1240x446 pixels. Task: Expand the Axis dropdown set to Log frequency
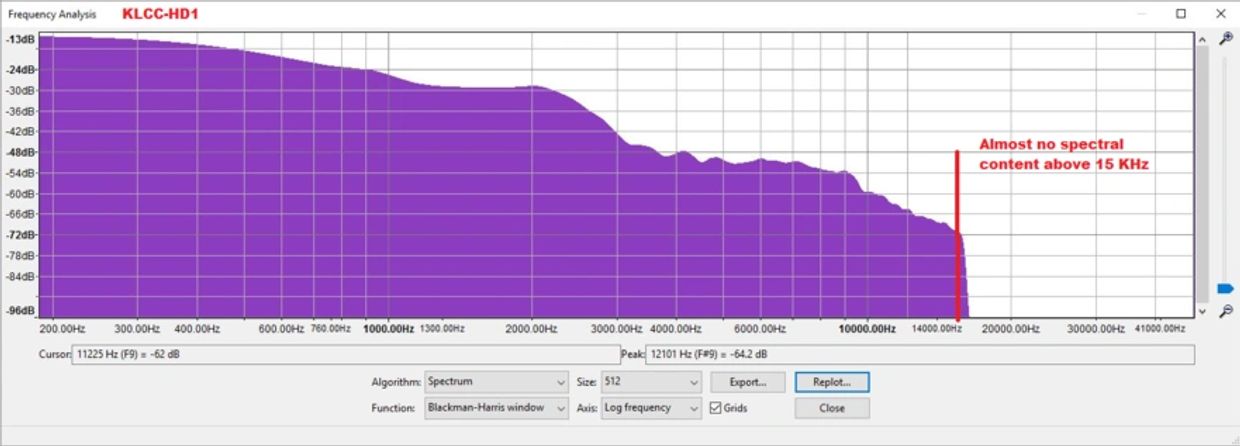point(651,408)
